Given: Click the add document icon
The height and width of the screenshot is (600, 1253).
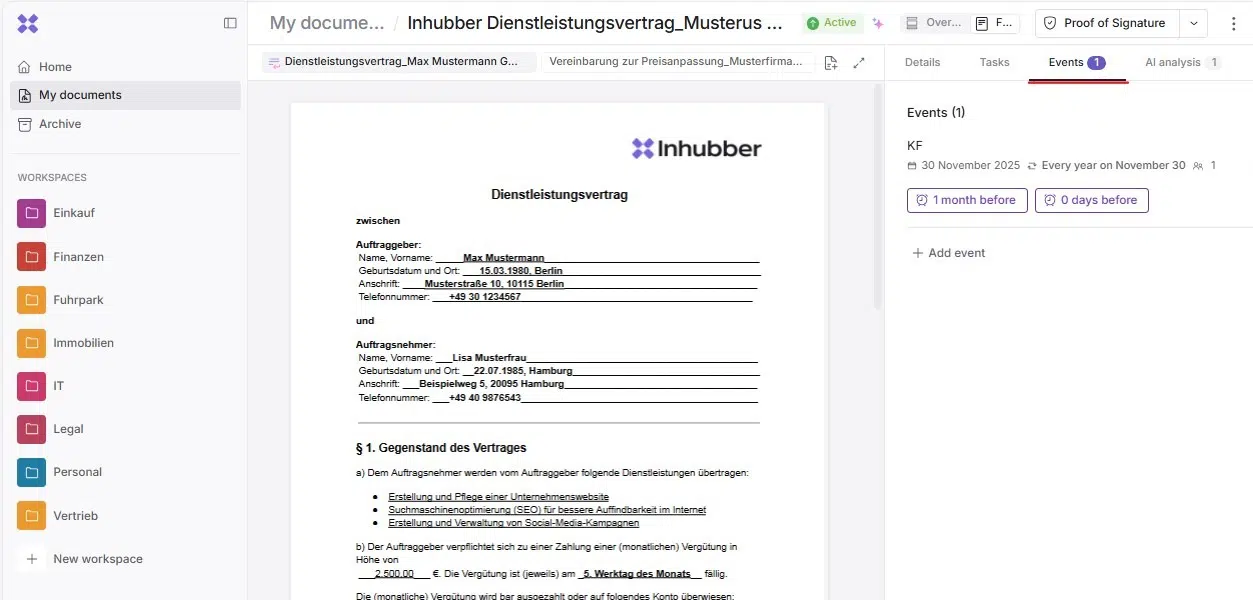Looking at the screenshot, I should click(x=831, y=63).
